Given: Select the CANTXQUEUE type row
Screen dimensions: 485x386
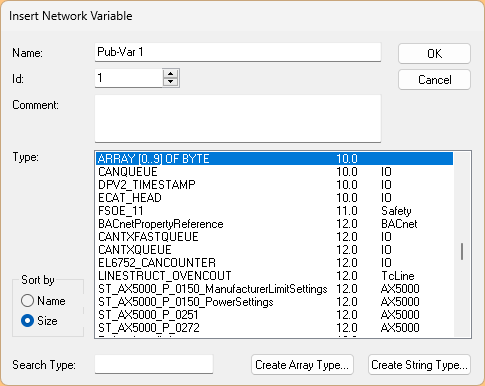Looking at the screenshot, I should tap(274, 250).
